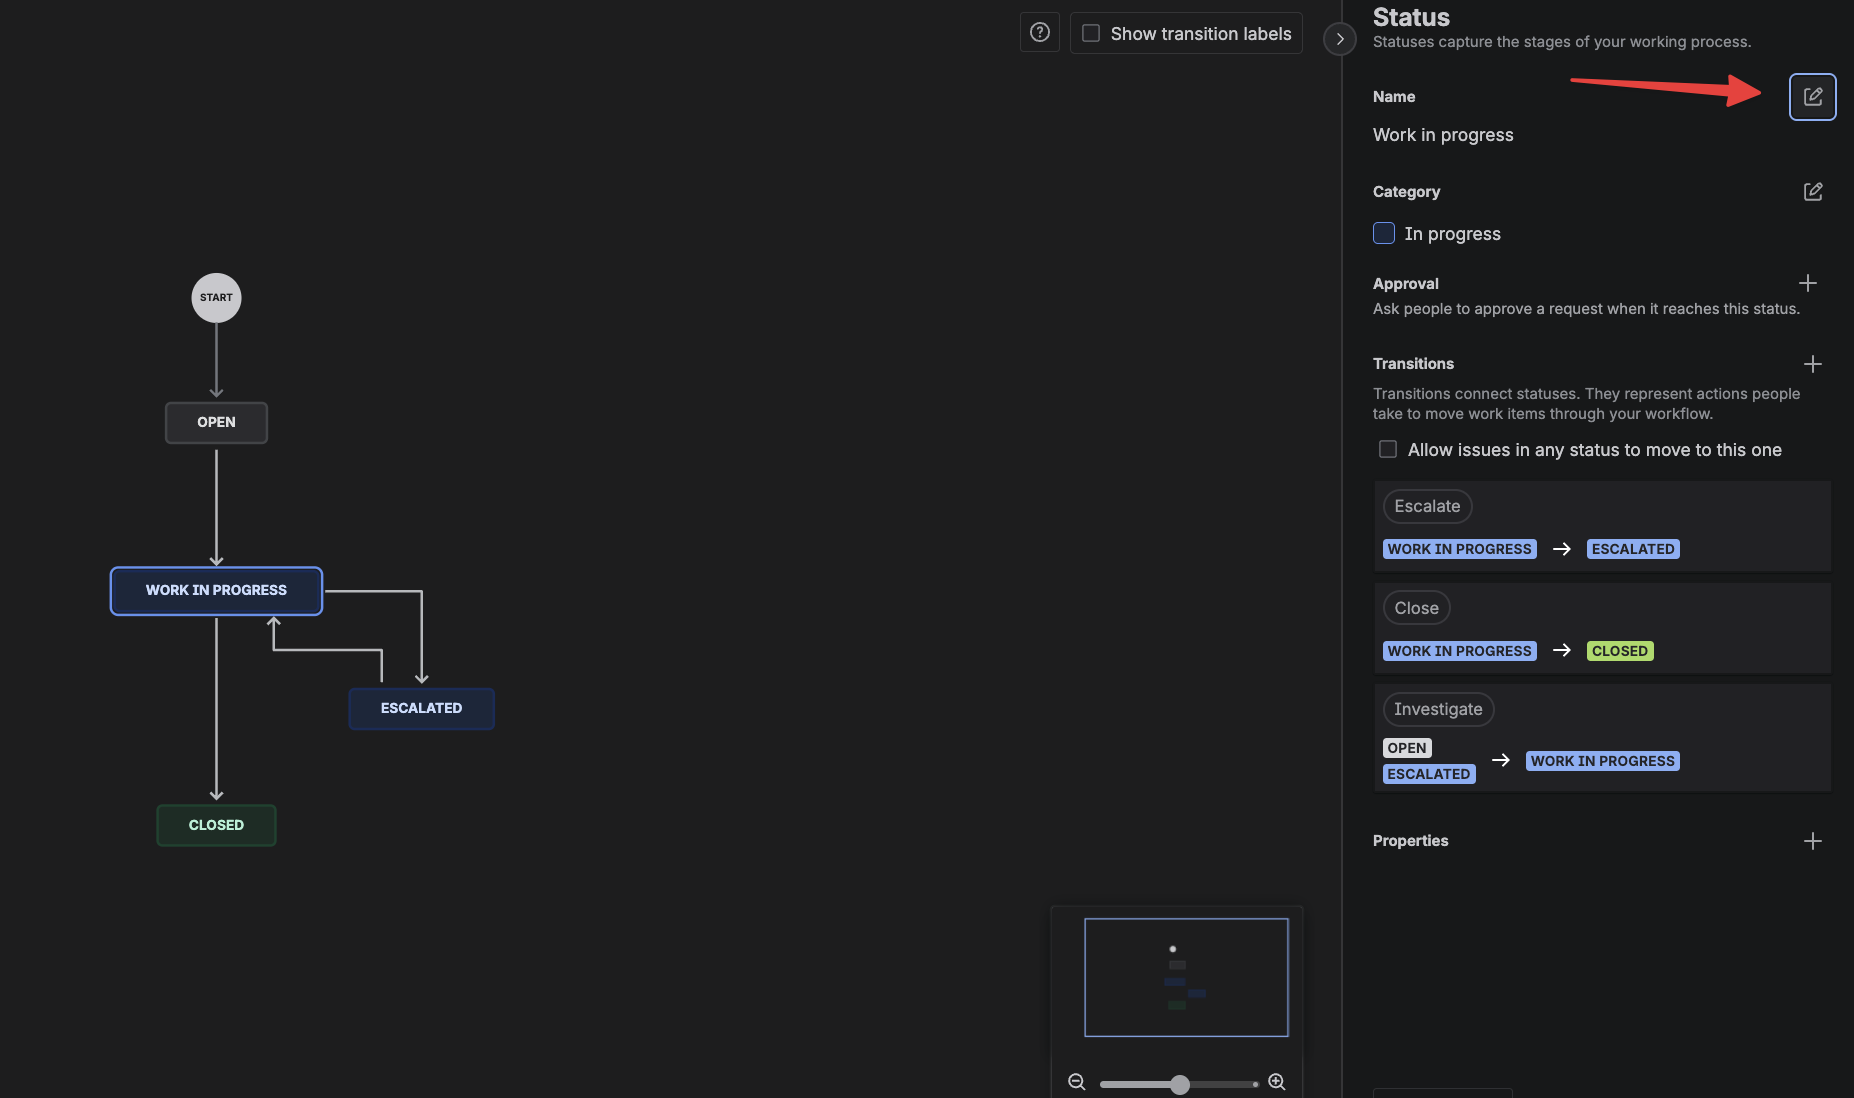Add a new transition with plus icon
The image size is (1854, 1098).
[x=1812, y=364]
